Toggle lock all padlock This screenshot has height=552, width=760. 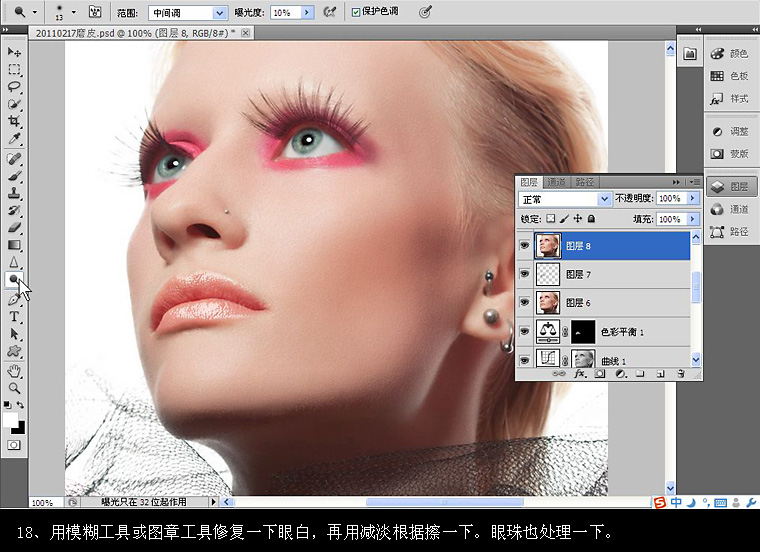point(591,219)
